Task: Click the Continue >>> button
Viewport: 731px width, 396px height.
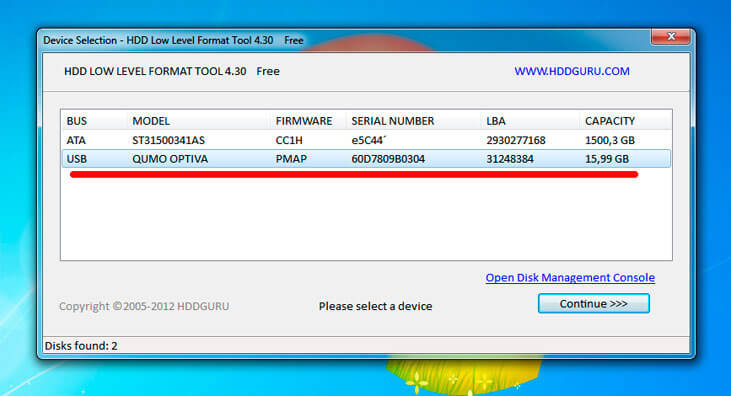Action: tap(593, 304)
